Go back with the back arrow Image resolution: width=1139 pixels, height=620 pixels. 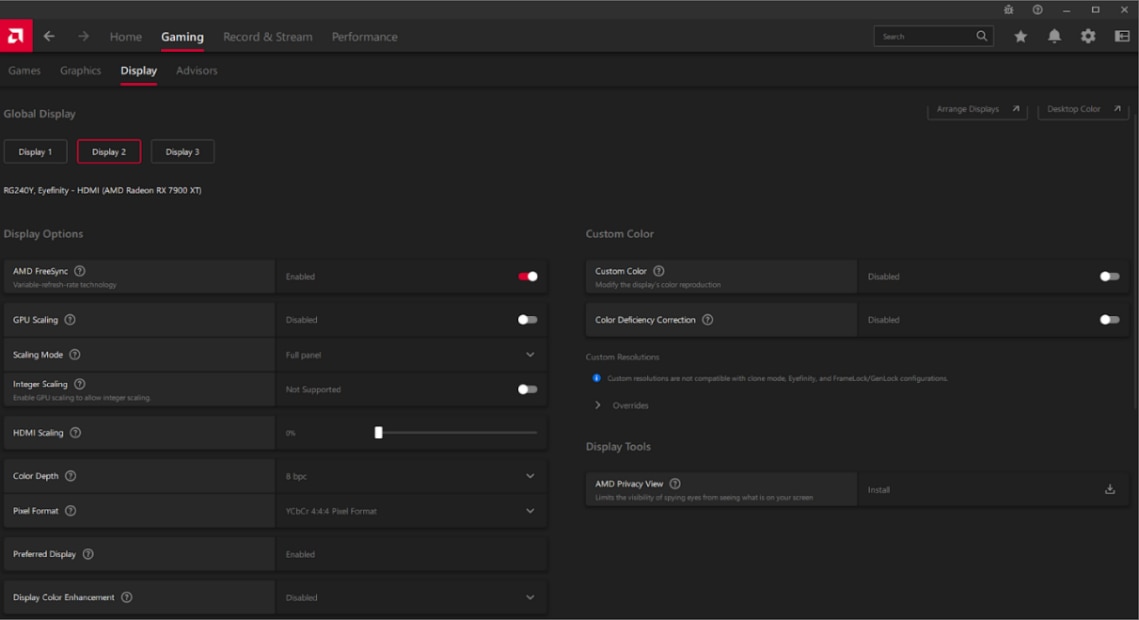coord(49,36)
